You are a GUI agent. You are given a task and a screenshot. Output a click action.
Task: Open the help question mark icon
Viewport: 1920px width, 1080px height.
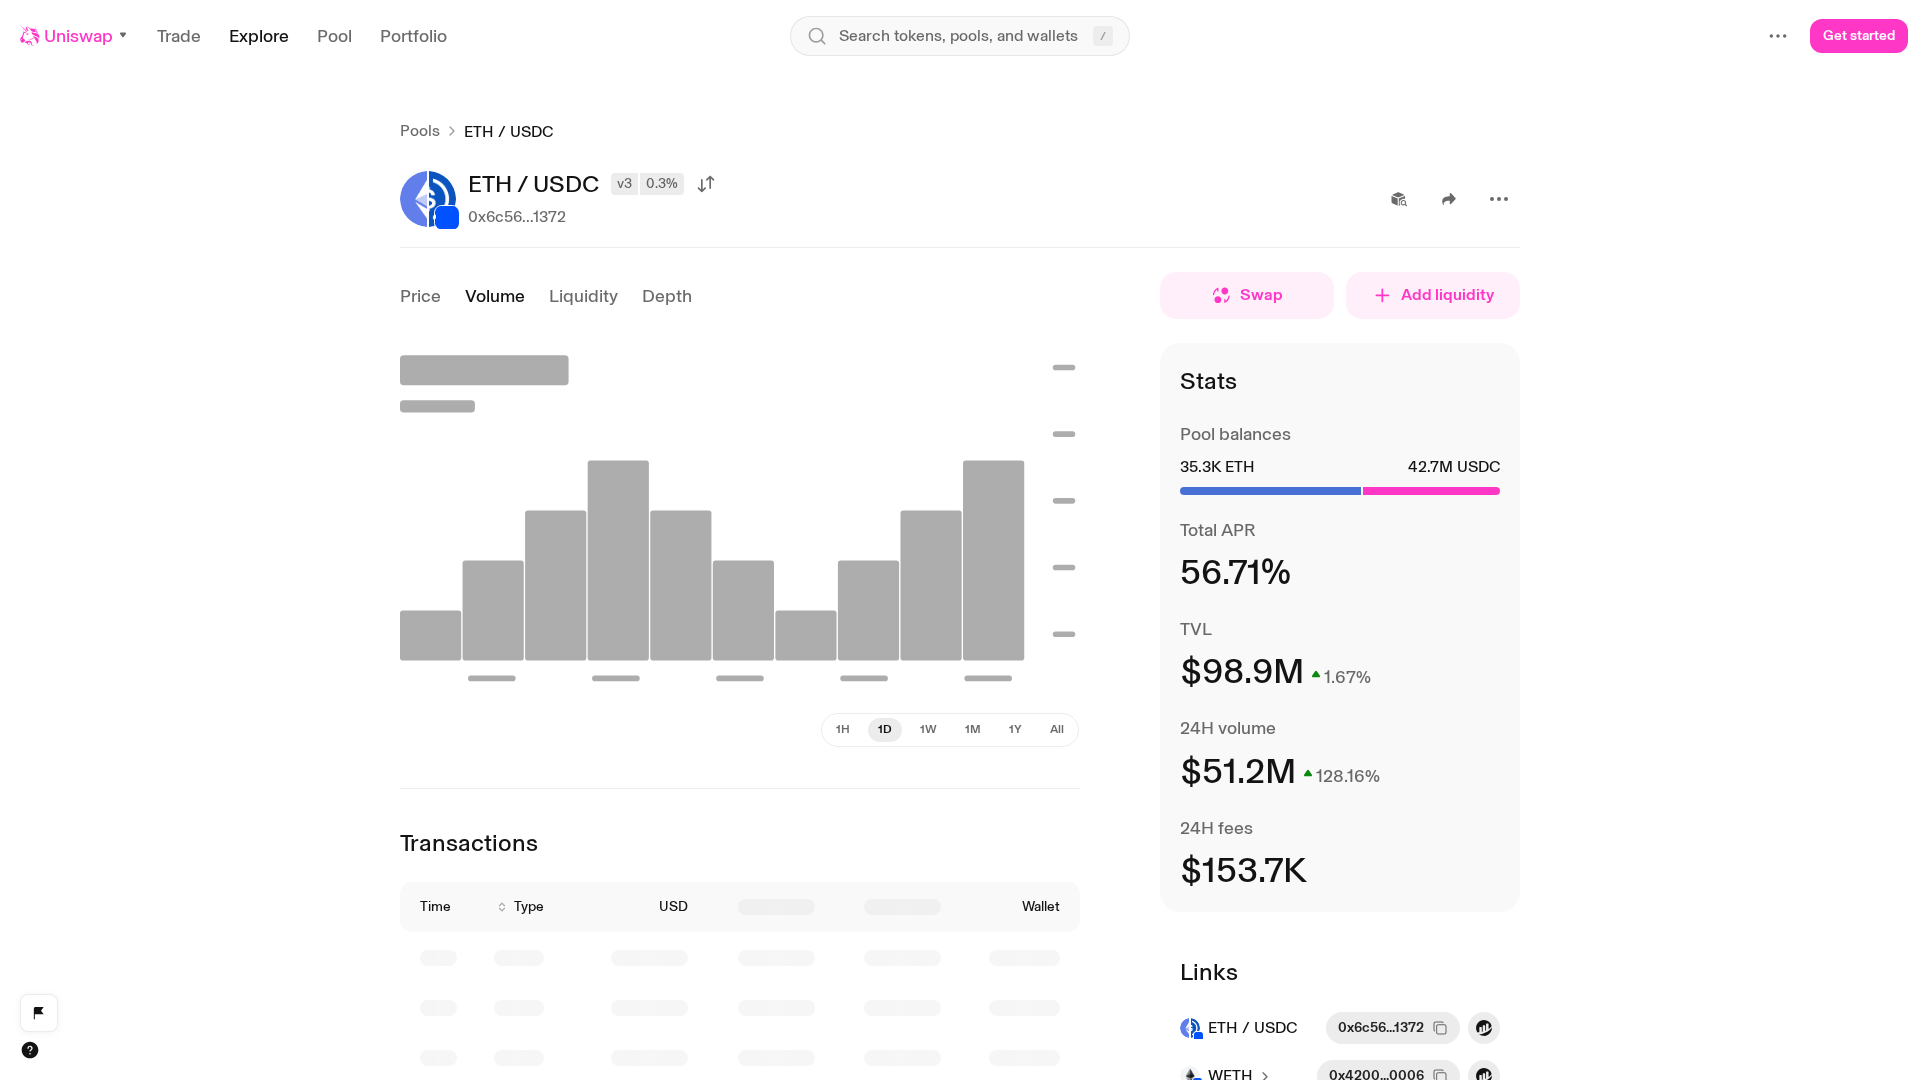click(30, 1050)
